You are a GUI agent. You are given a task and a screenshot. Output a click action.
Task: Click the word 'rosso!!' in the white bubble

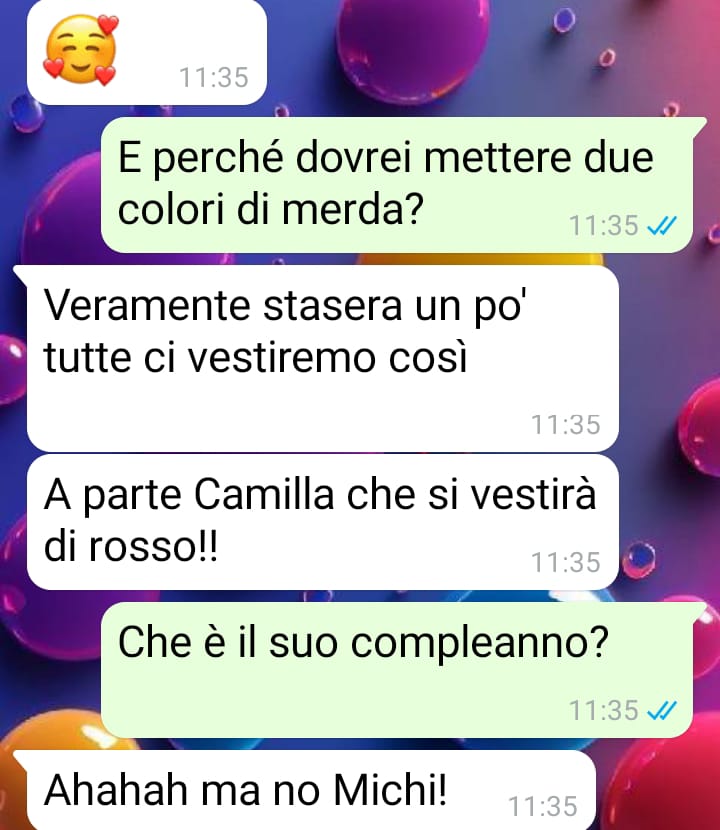[x=153, y=546]
